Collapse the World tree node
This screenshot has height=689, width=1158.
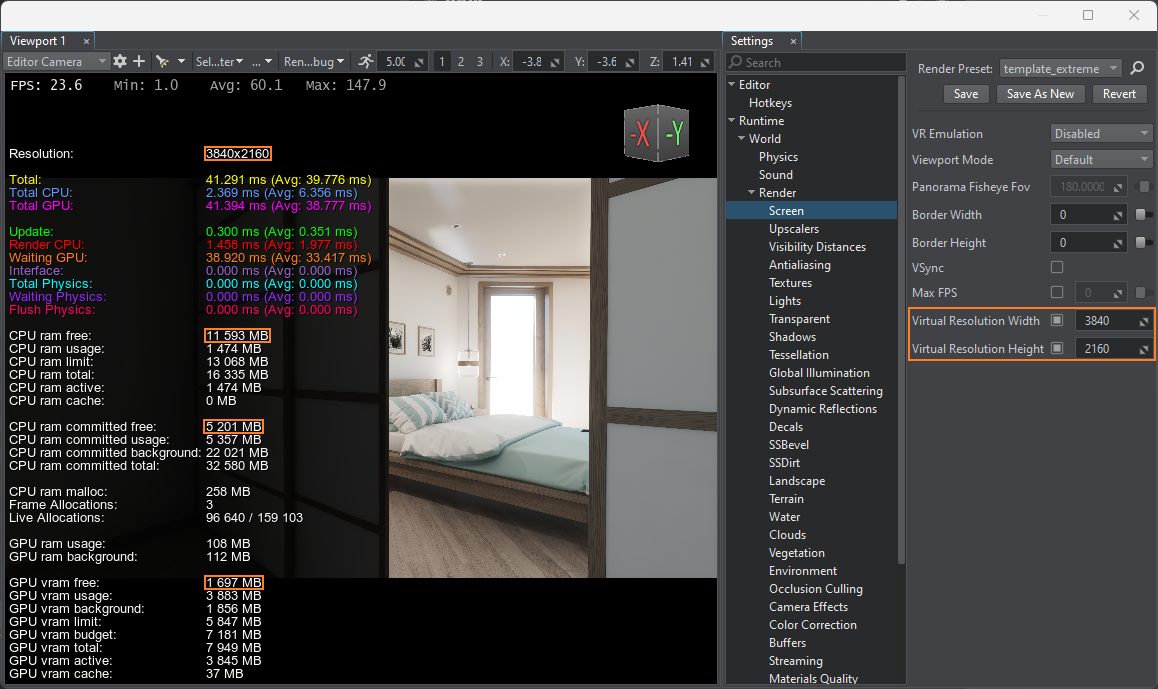point(741,138)
